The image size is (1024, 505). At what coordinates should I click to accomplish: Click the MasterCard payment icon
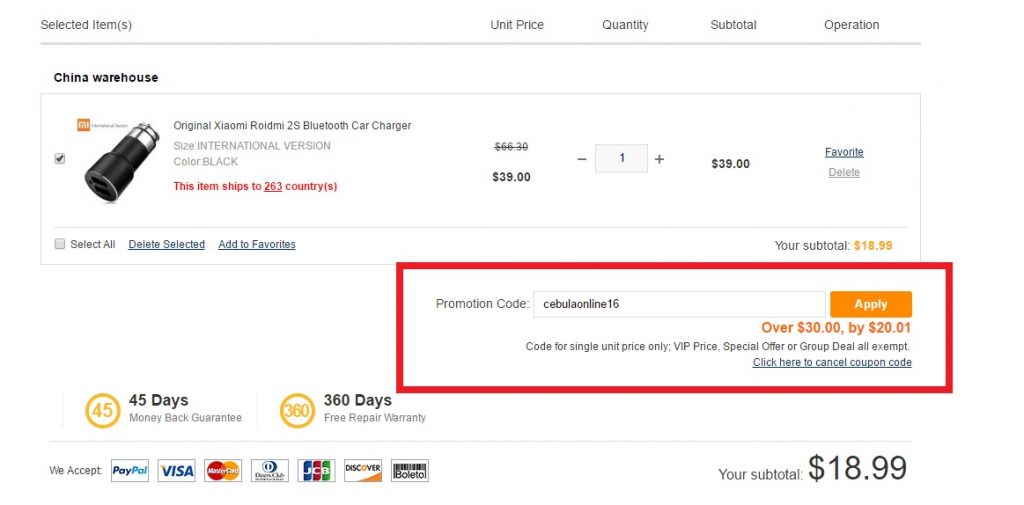[222, 470]
